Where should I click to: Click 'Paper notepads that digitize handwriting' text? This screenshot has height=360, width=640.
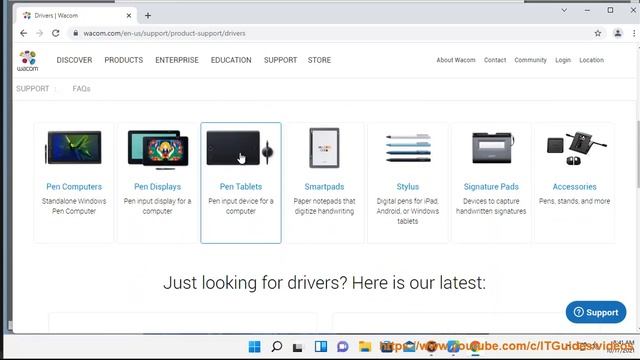point(324,206)
